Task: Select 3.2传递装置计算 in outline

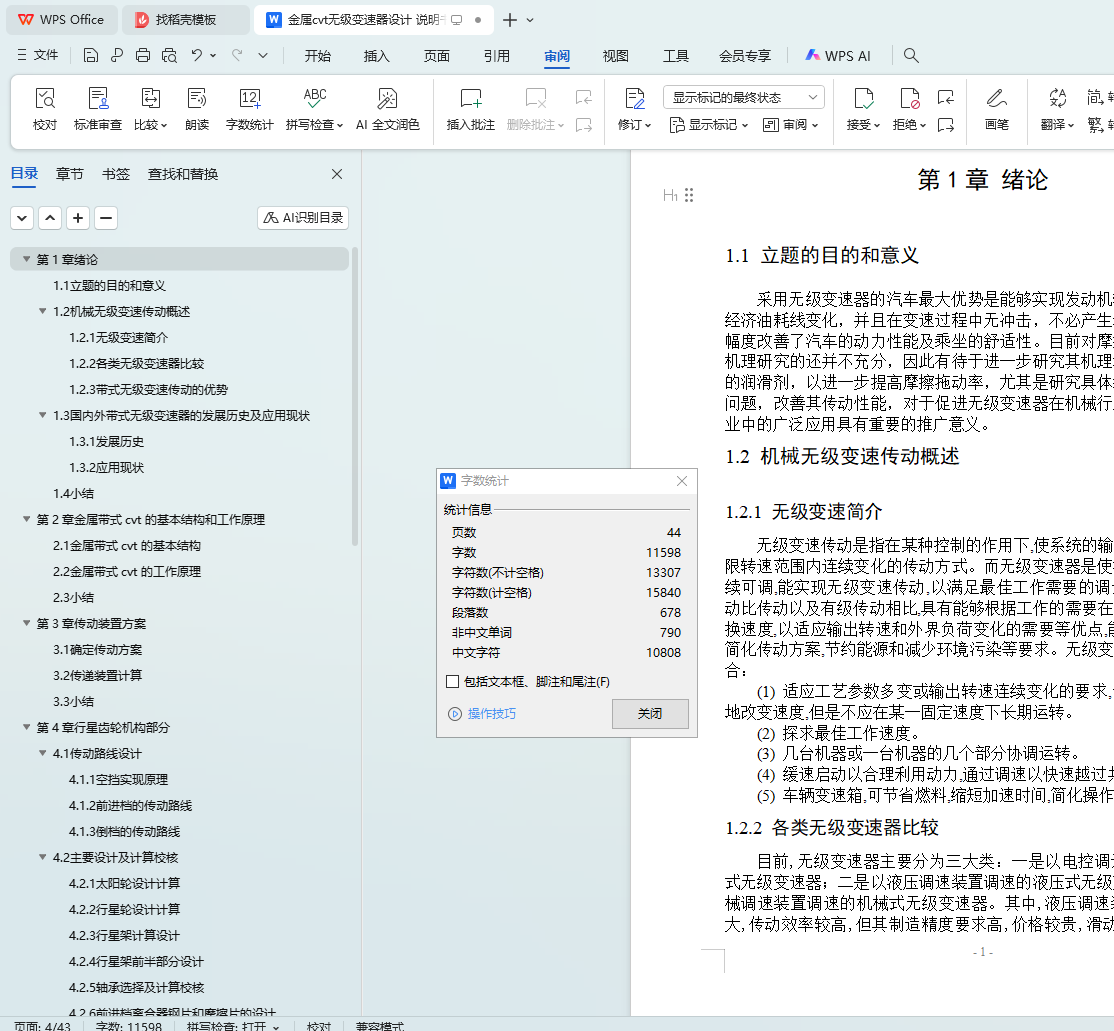Action: click(97, 675)
